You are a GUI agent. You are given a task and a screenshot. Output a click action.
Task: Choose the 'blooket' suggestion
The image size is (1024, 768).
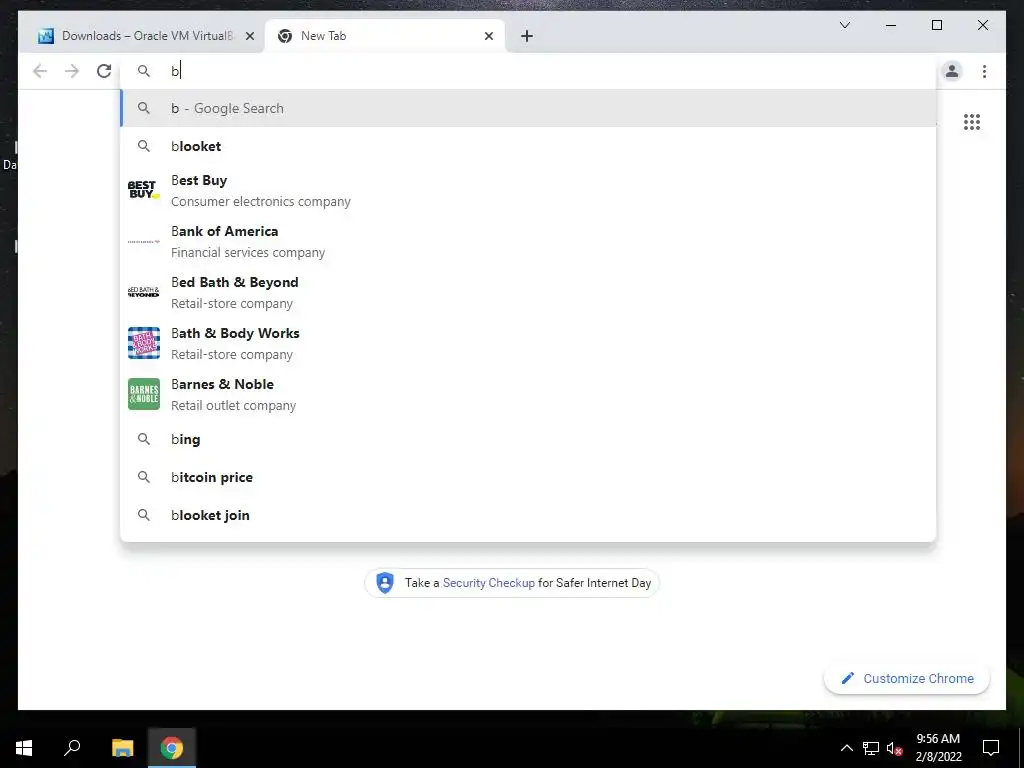click(528, 146)
